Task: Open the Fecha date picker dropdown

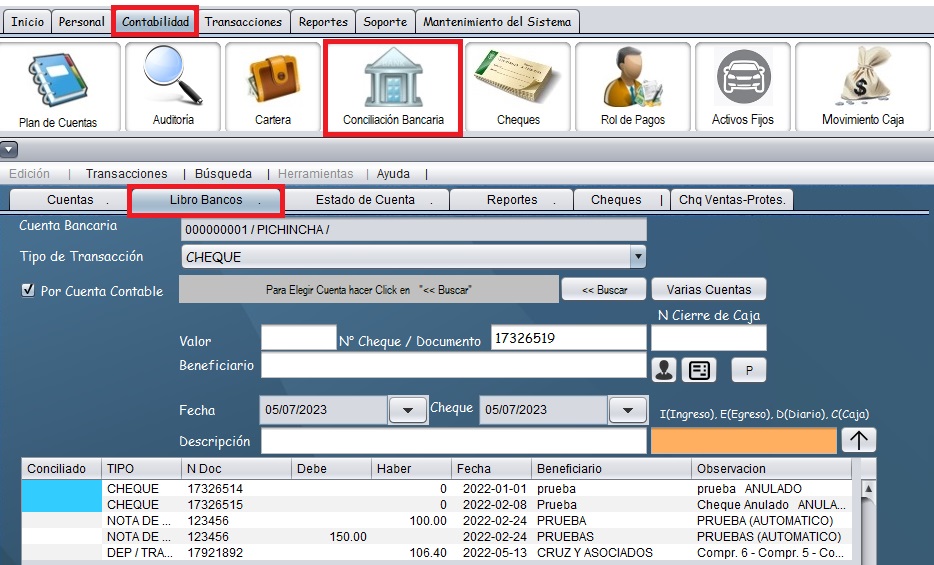Action: point(407,410)
